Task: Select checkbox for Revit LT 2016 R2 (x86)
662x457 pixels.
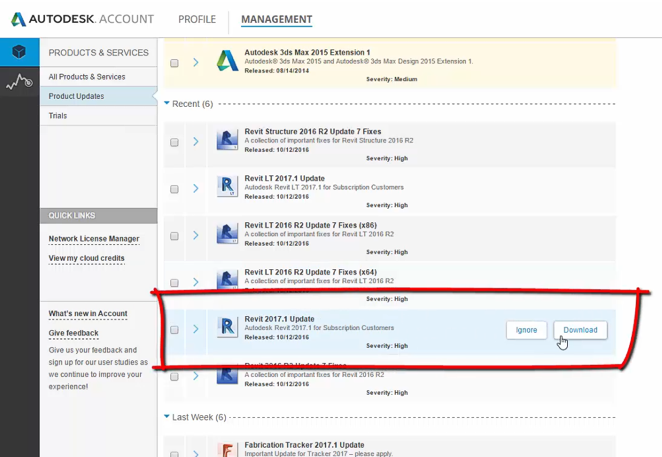Action: (x=174, y=236)
